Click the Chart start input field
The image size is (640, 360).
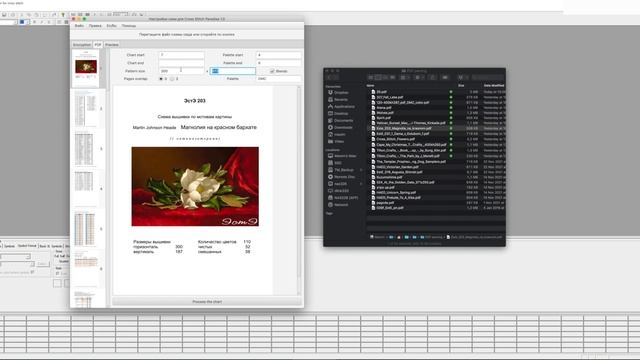pyautogui.click(x=181, y=55)
